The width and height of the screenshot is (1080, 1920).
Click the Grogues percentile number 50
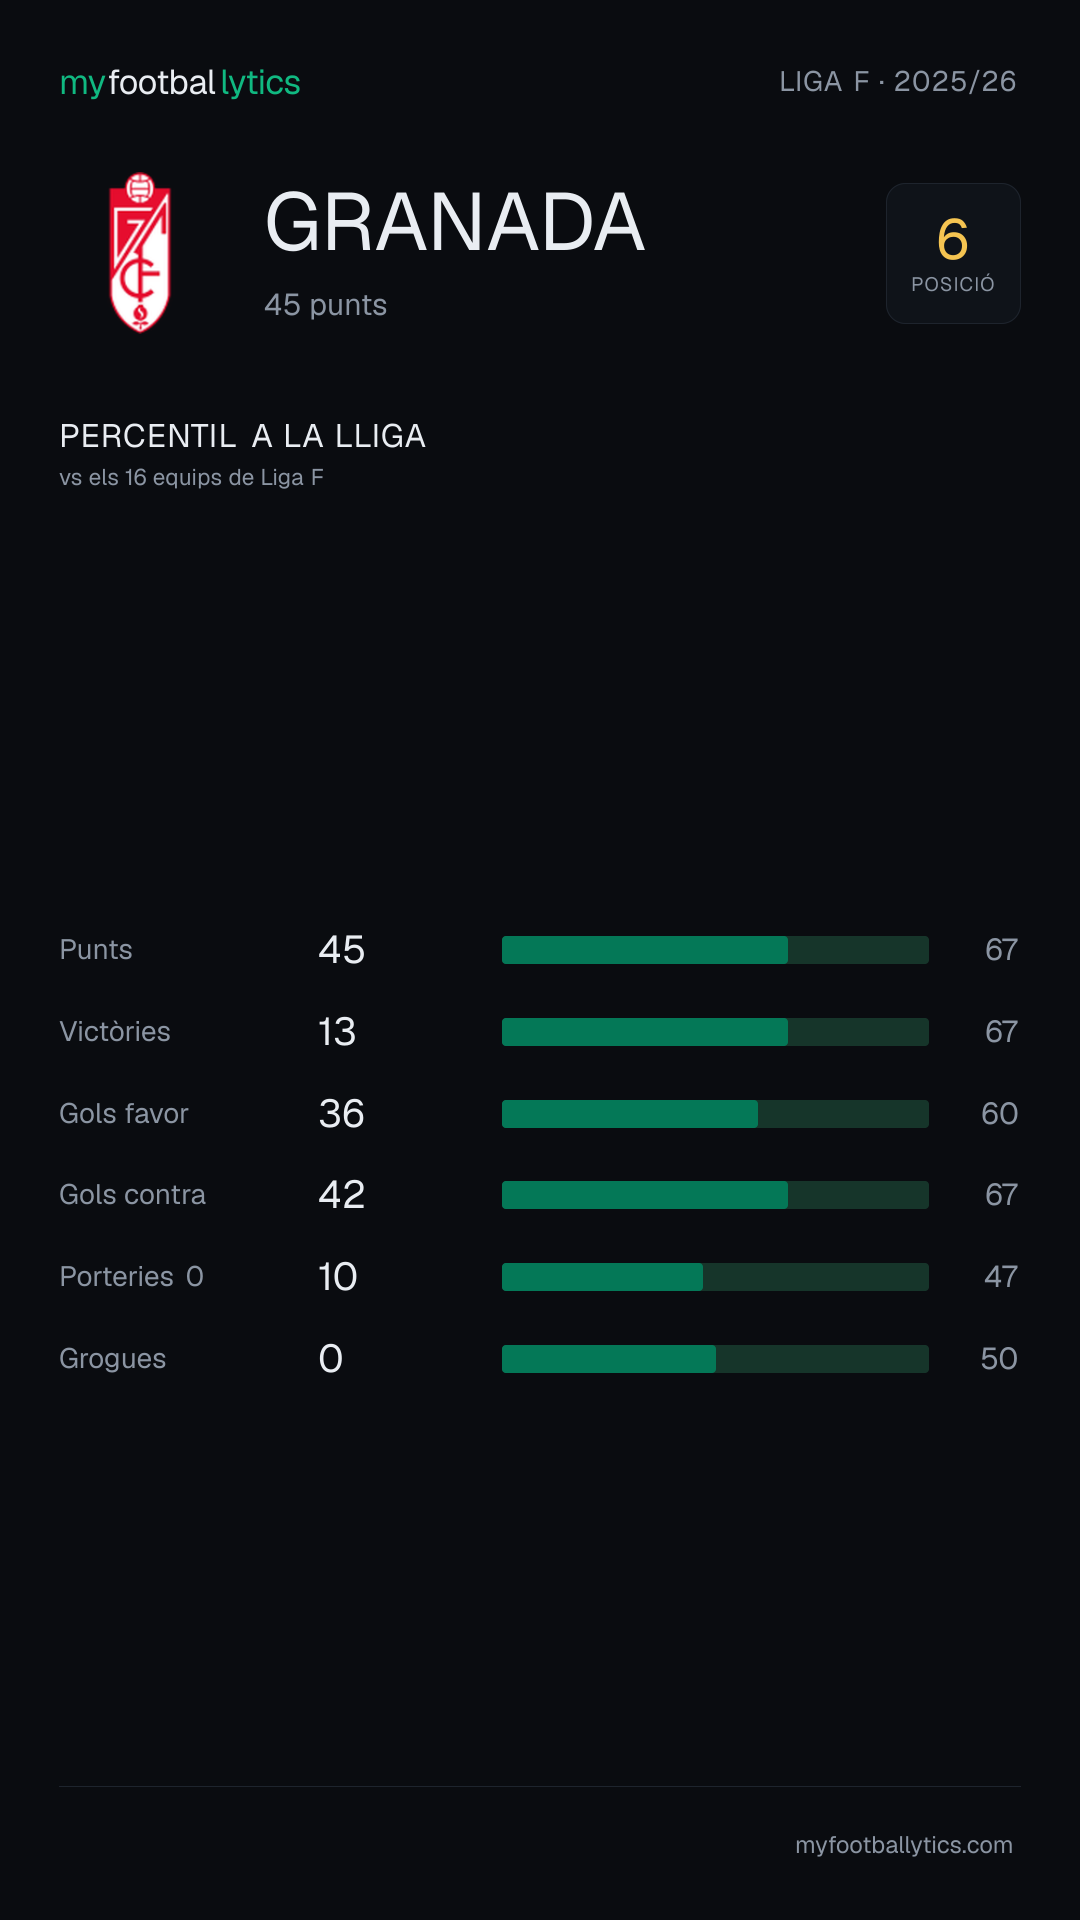pos(999,1359)
